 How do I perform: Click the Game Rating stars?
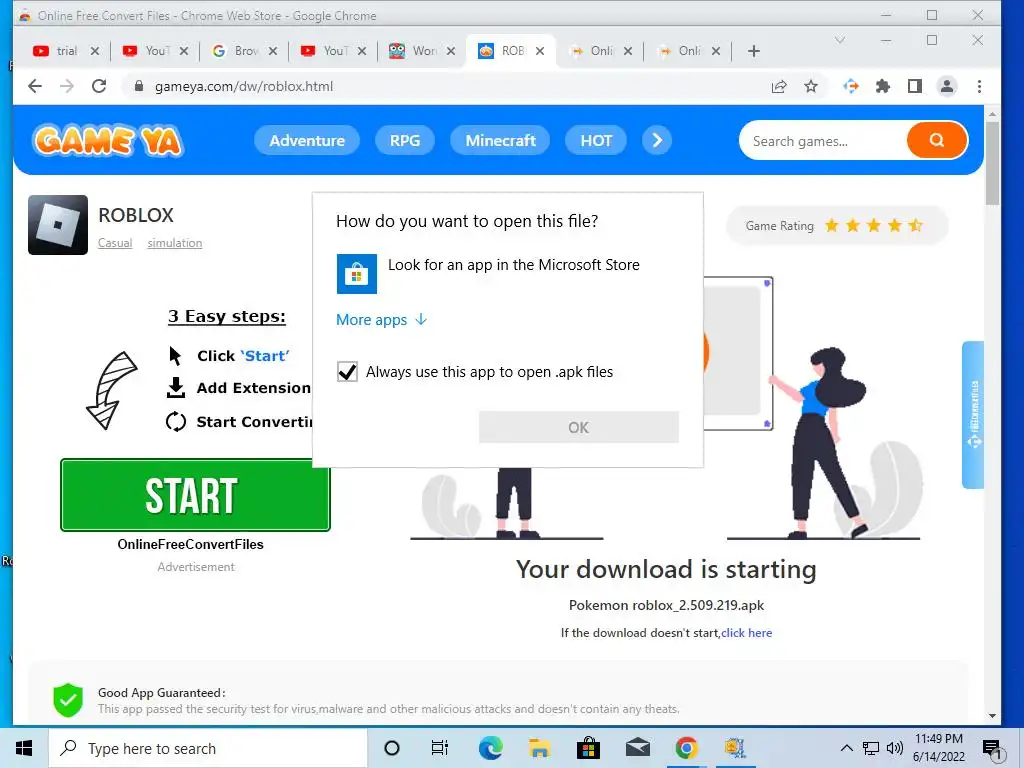874,225
